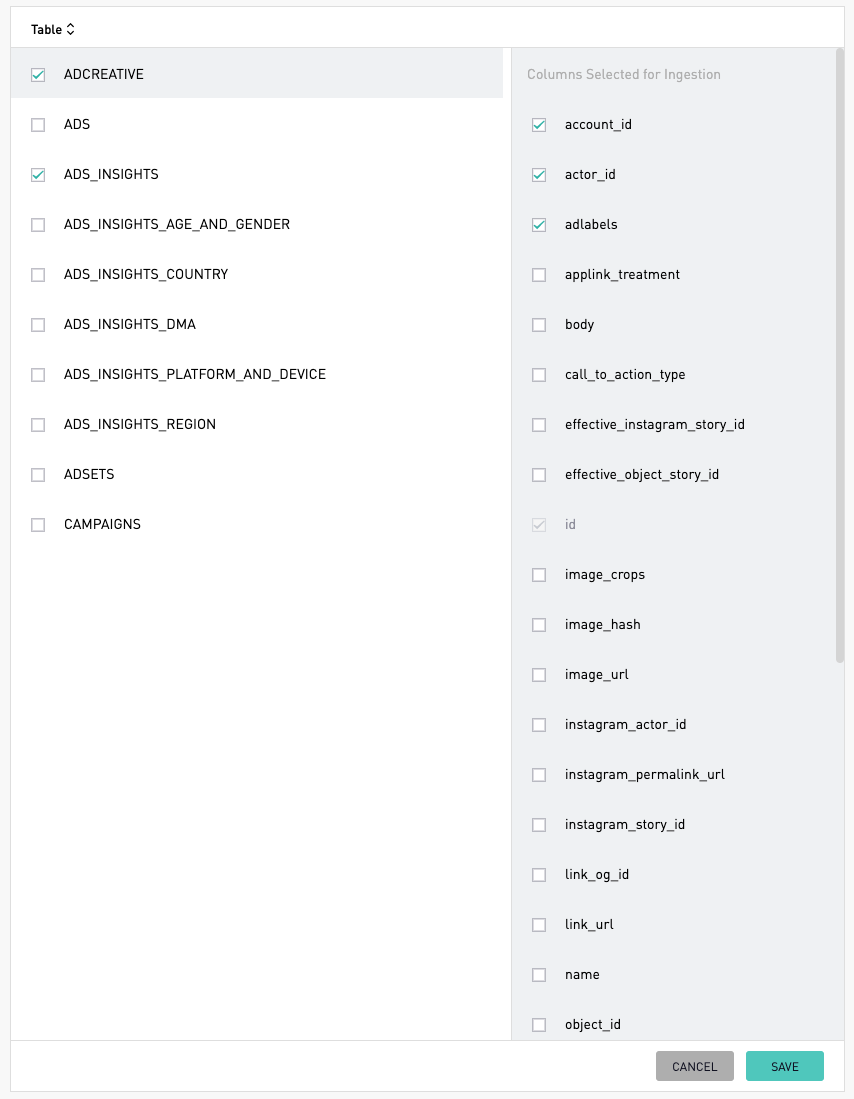854x1099 pixels.
Task: Enable the call_to_action_type column
Action: 538,375
